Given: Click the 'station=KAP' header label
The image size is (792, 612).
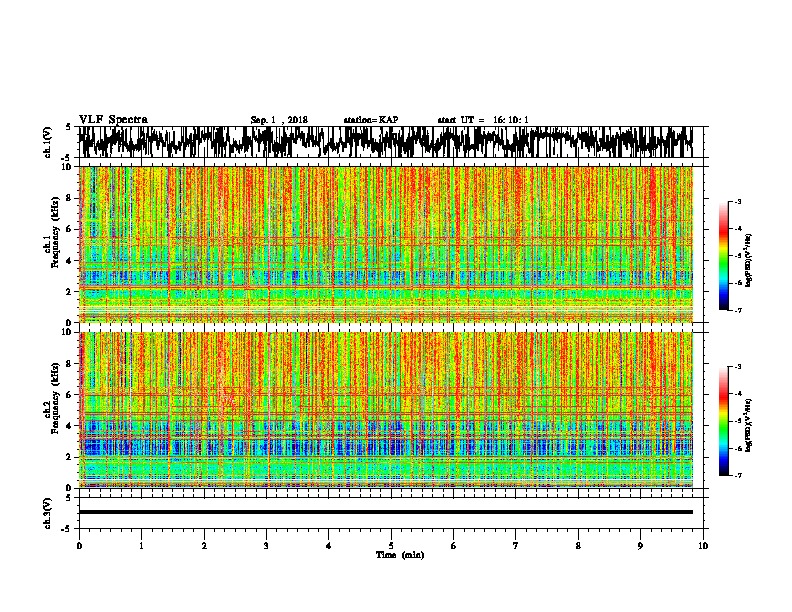Looking at the screenshot, I should point(371,120).
